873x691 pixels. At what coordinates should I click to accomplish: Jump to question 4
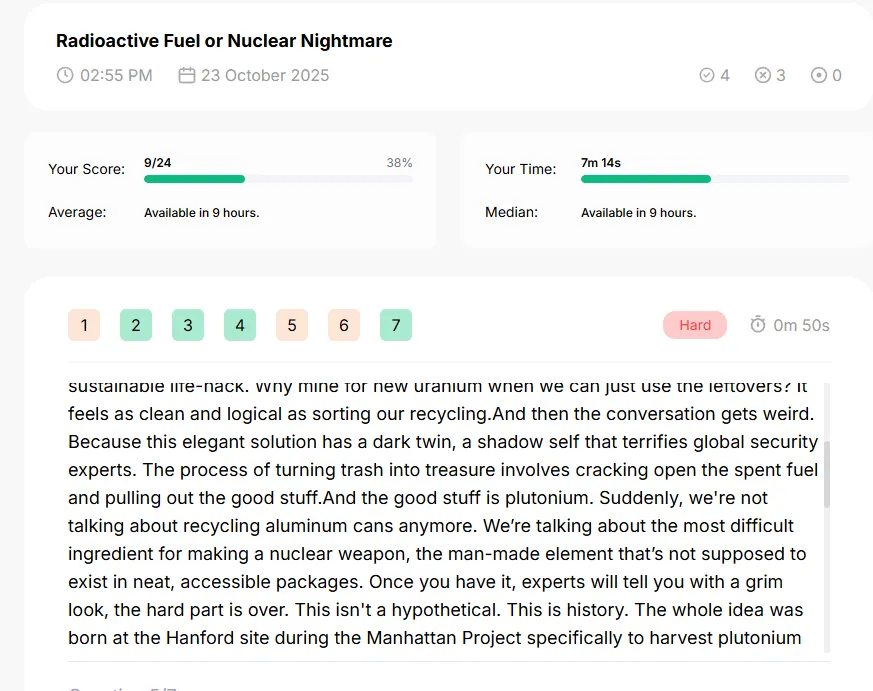point(240,325)
